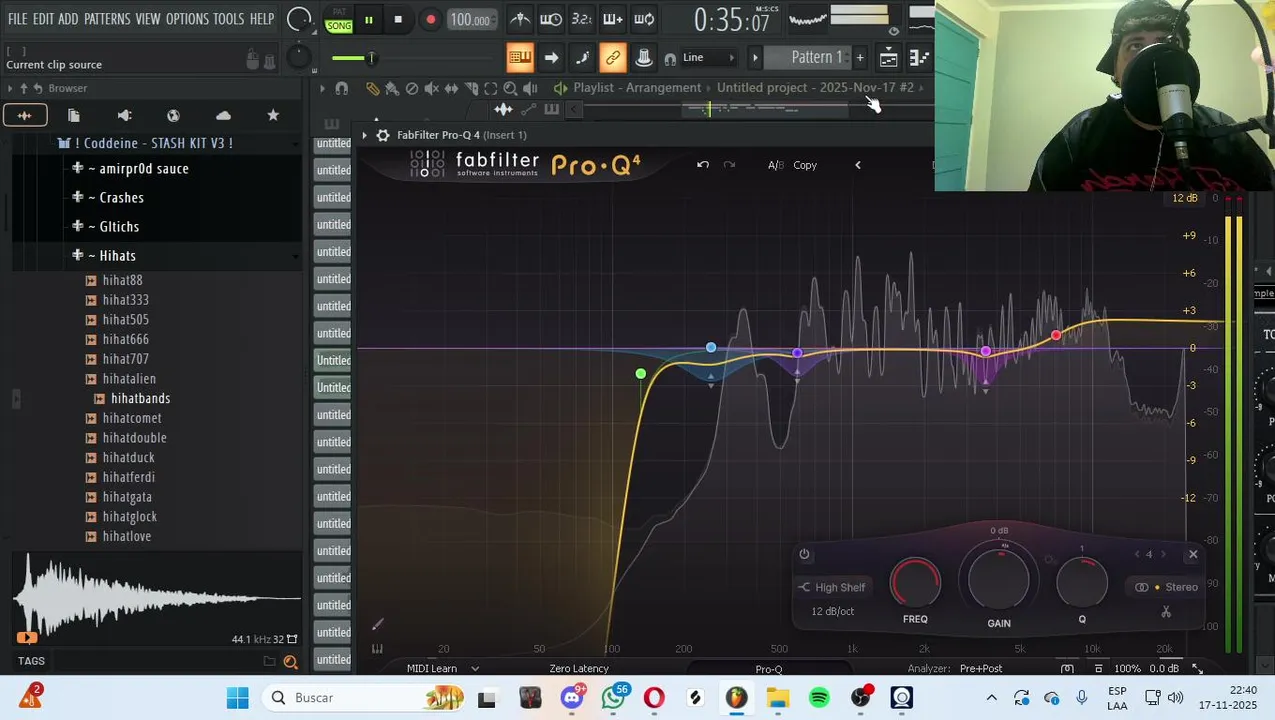Screen dimensions: 1275x720
Task: Pause playback with the transport pause button
Action: [x=368, y=19]
